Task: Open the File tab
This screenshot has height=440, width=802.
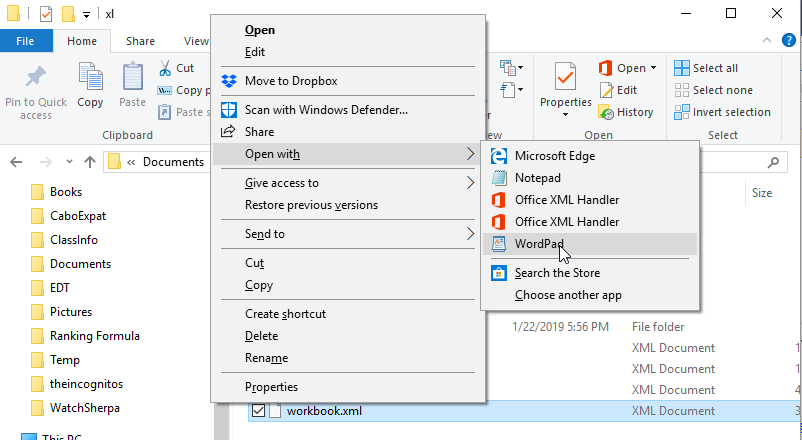Action: pyautogui.click(x=27, y=41)
